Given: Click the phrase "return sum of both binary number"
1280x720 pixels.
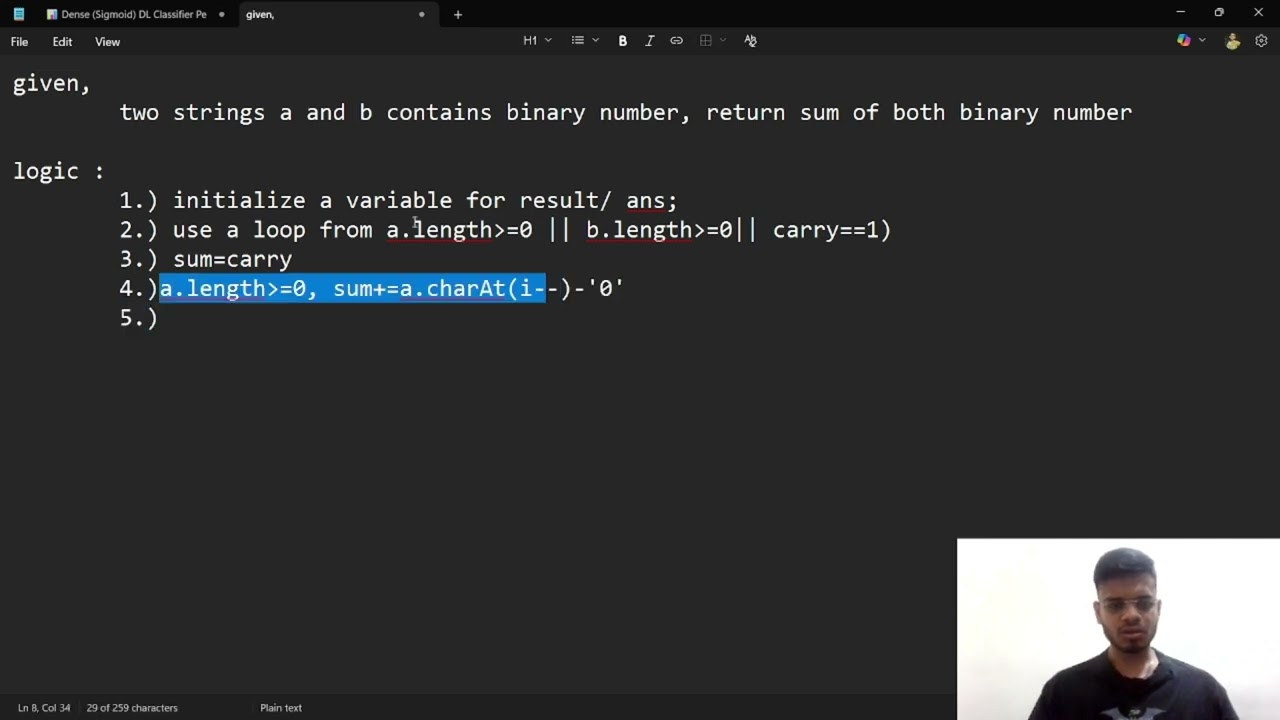Looking at the screenshot, I should point(919,112).
